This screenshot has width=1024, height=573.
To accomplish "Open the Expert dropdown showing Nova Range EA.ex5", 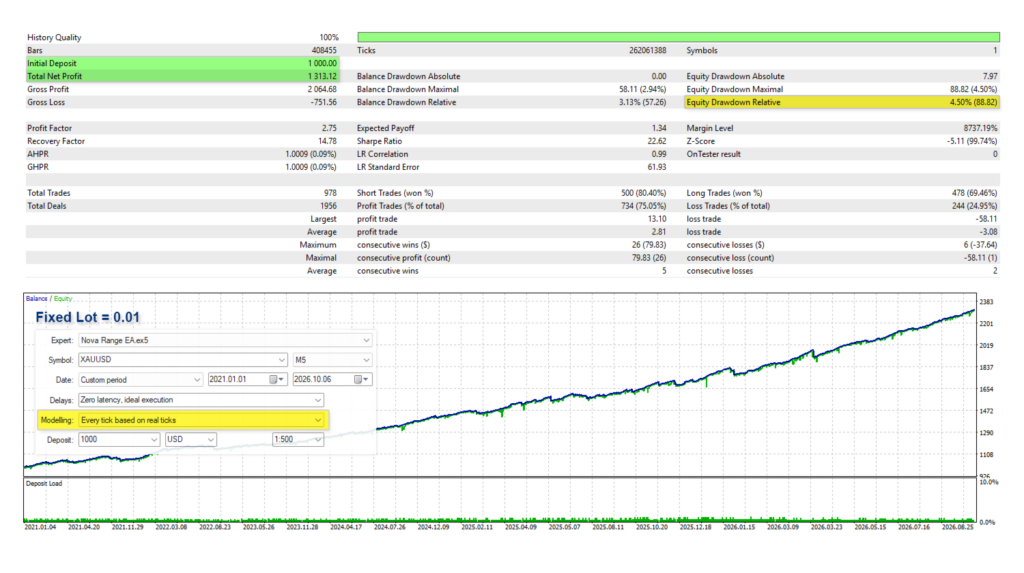I will (225, 340).
